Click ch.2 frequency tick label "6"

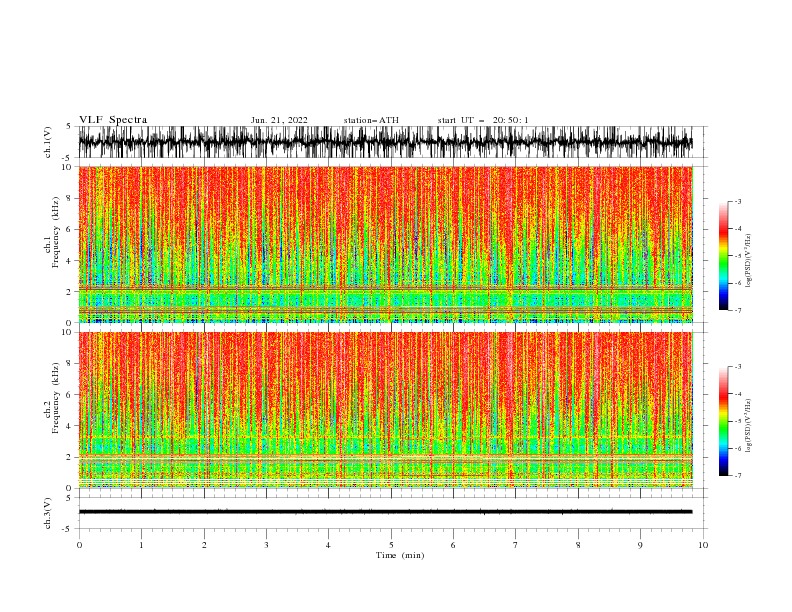(x=70, y=395)
